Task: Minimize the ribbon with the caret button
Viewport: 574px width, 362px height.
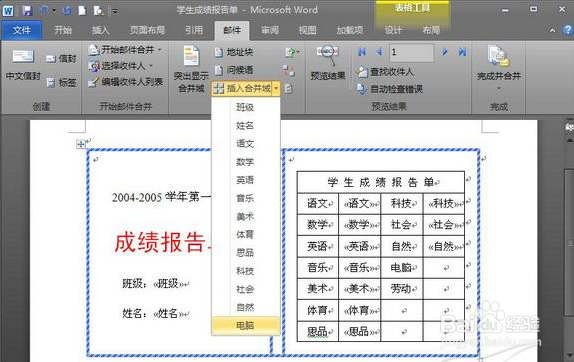Action: 552,30
